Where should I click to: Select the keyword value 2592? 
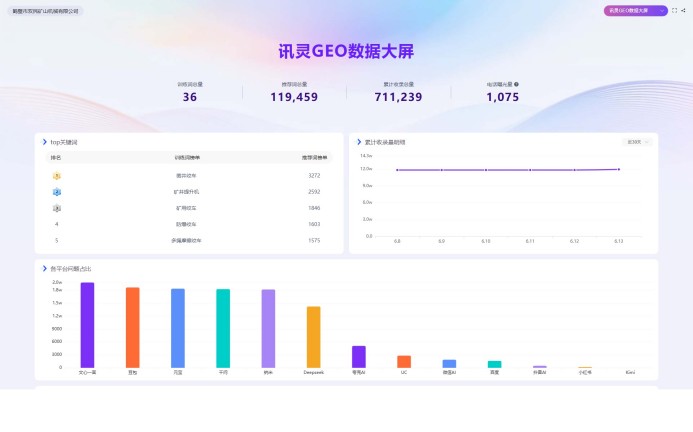pos(314,192)
